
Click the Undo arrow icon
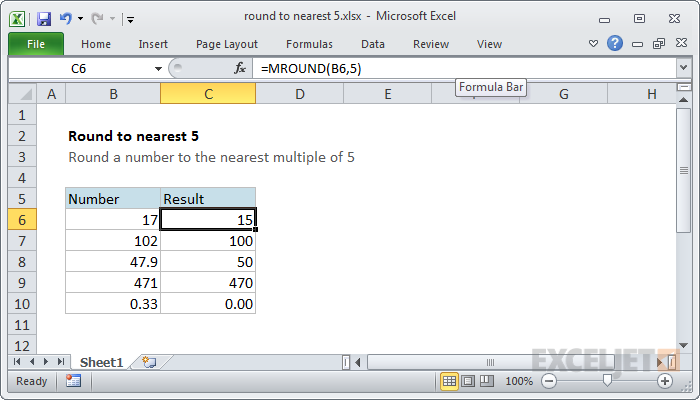pyautogui.click(x=66, y=18)
